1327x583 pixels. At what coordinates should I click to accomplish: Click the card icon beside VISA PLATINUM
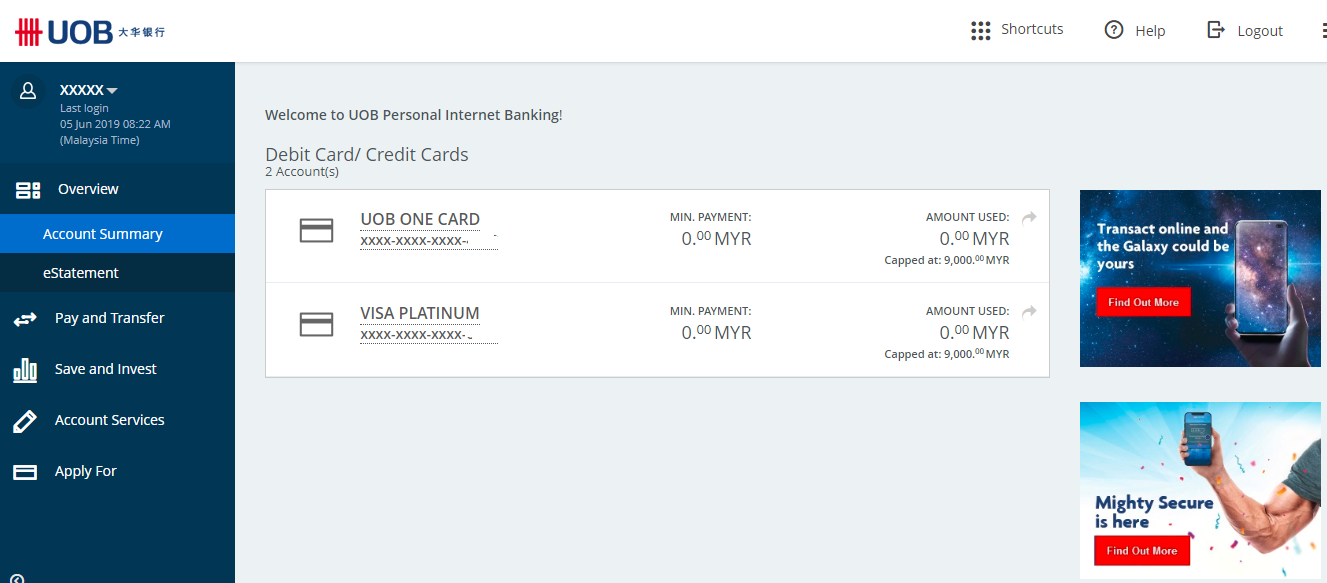point(317,324)
